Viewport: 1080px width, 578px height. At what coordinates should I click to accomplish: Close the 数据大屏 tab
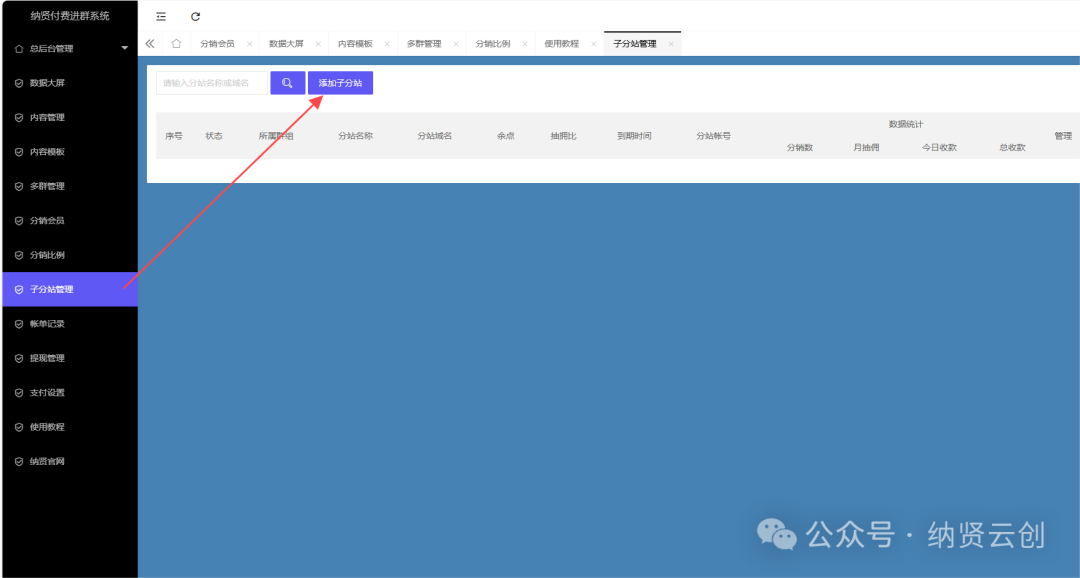tap(318, 44)
